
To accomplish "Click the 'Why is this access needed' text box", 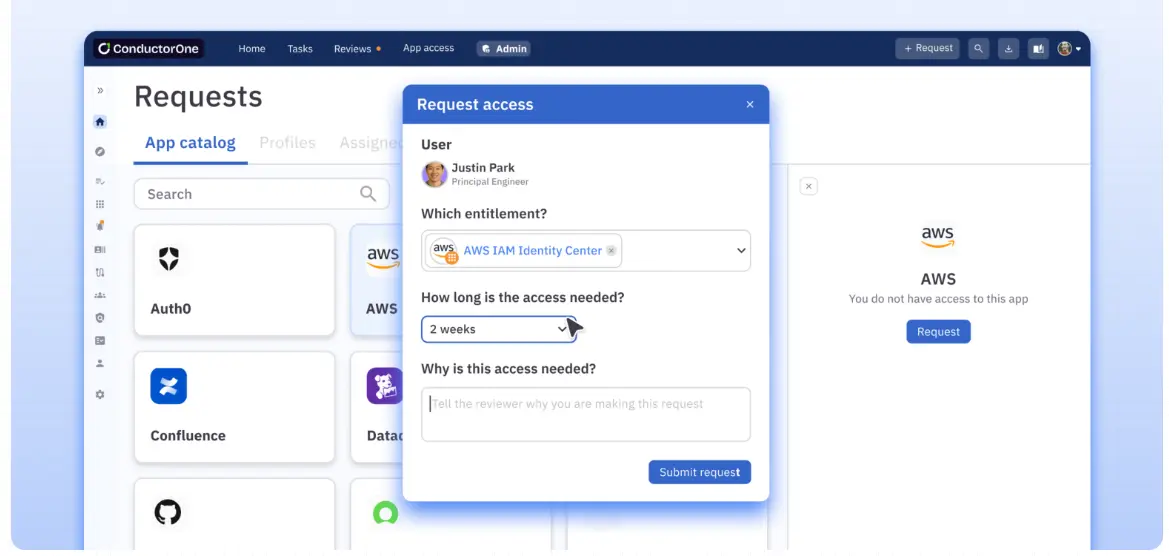I will coord(585,414).
